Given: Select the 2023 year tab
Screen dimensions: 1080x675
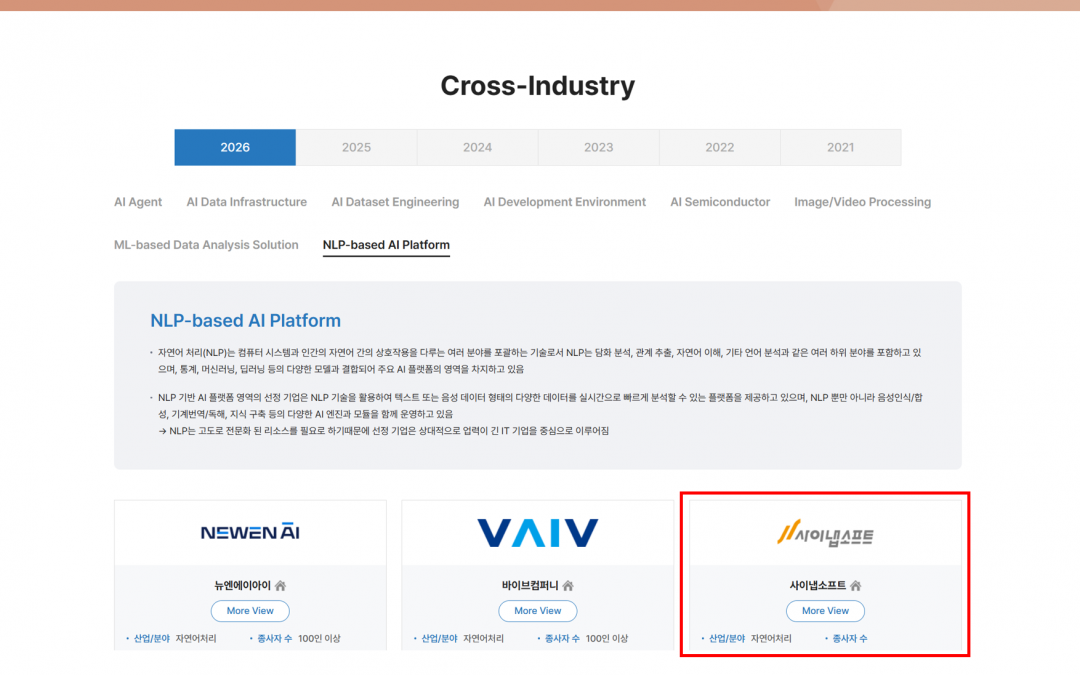Looking at the screenshot, I should point(598,147).
